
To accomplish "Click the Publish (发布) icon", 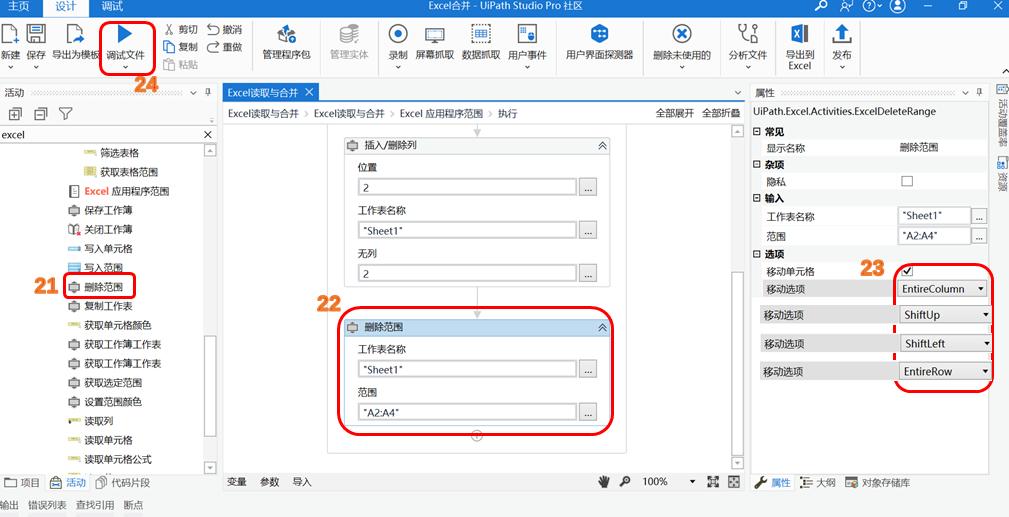I will point(842,34).
